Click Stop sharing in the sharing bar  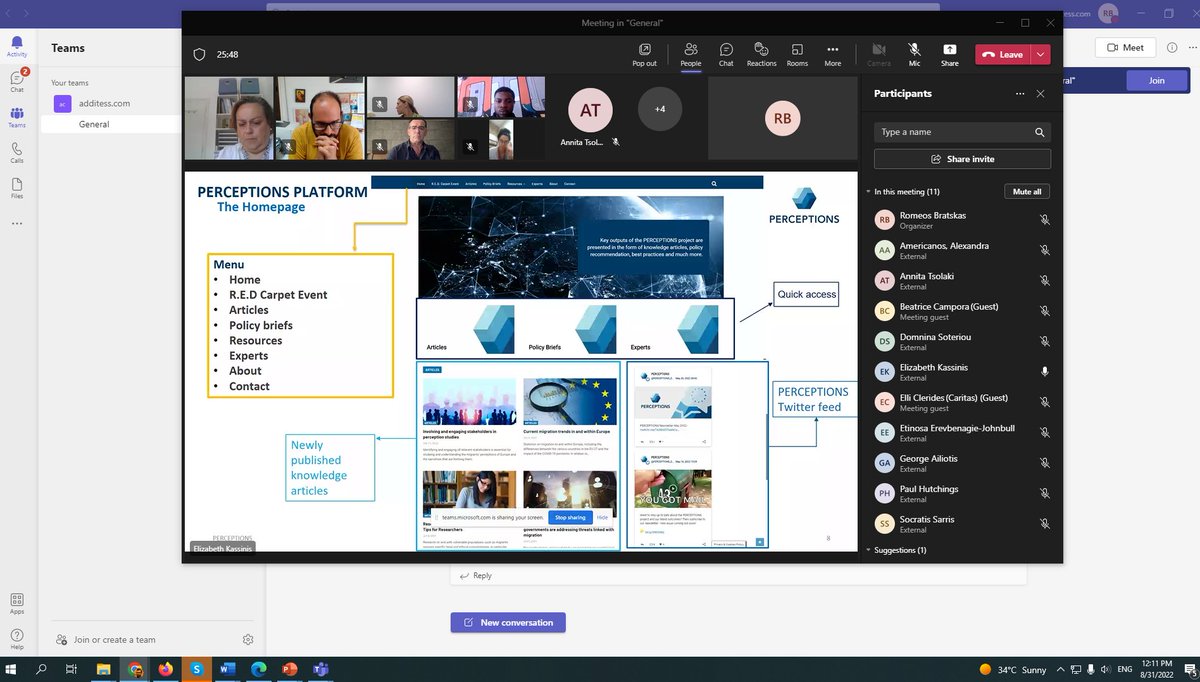pos(570,517)
